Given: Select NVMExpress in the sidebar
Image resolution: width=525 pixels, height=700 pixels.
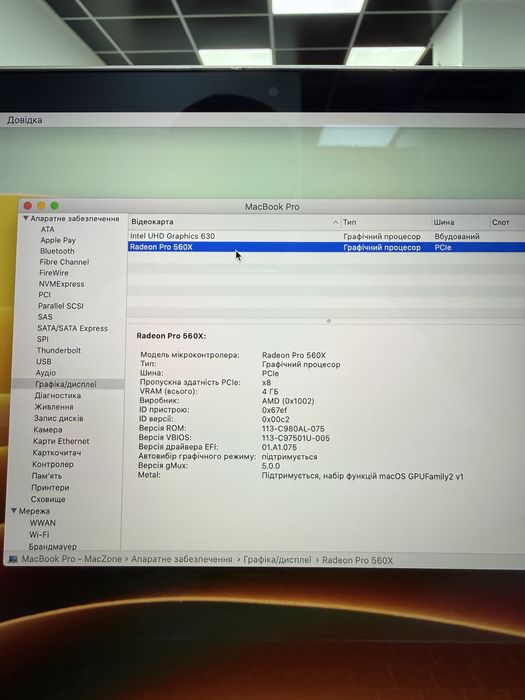Looking at the screenshot, I should [x=61, y=284].
